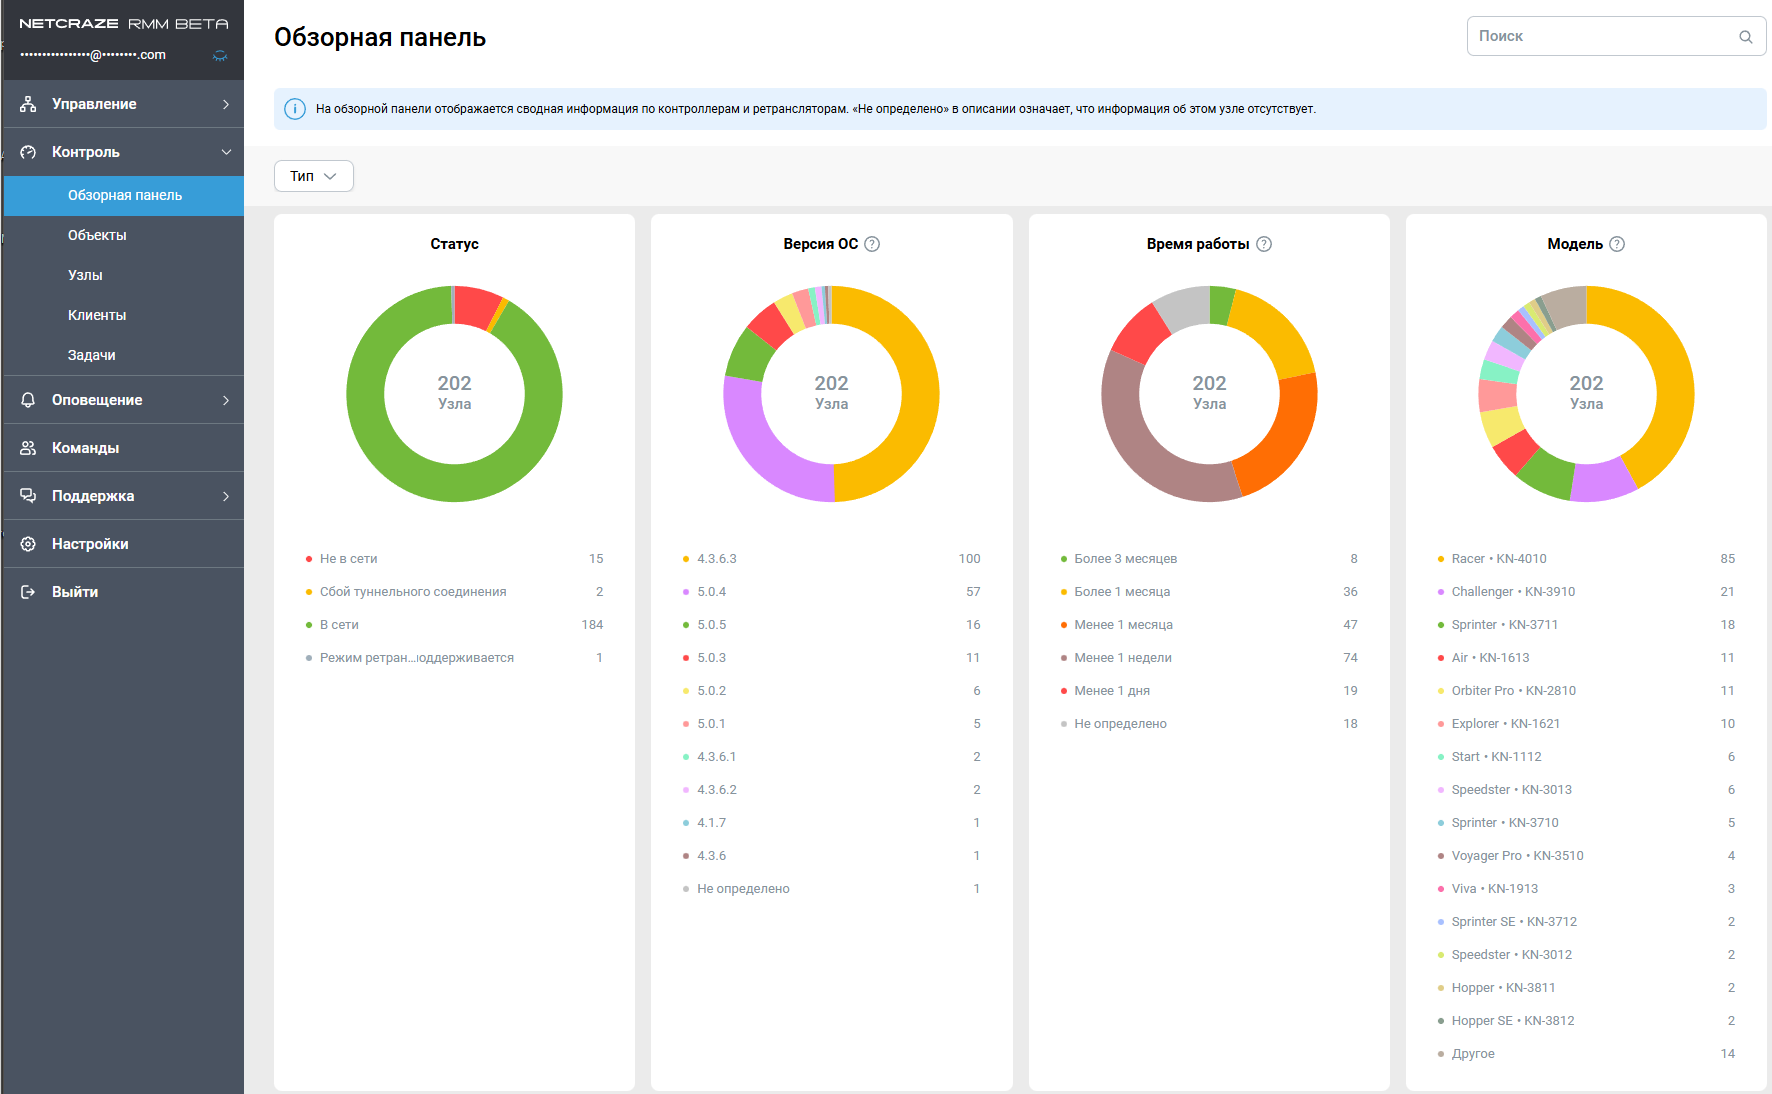1772x1094 pixels.
Task: Focus the Поиск search field
Action: click(1600, 36)
